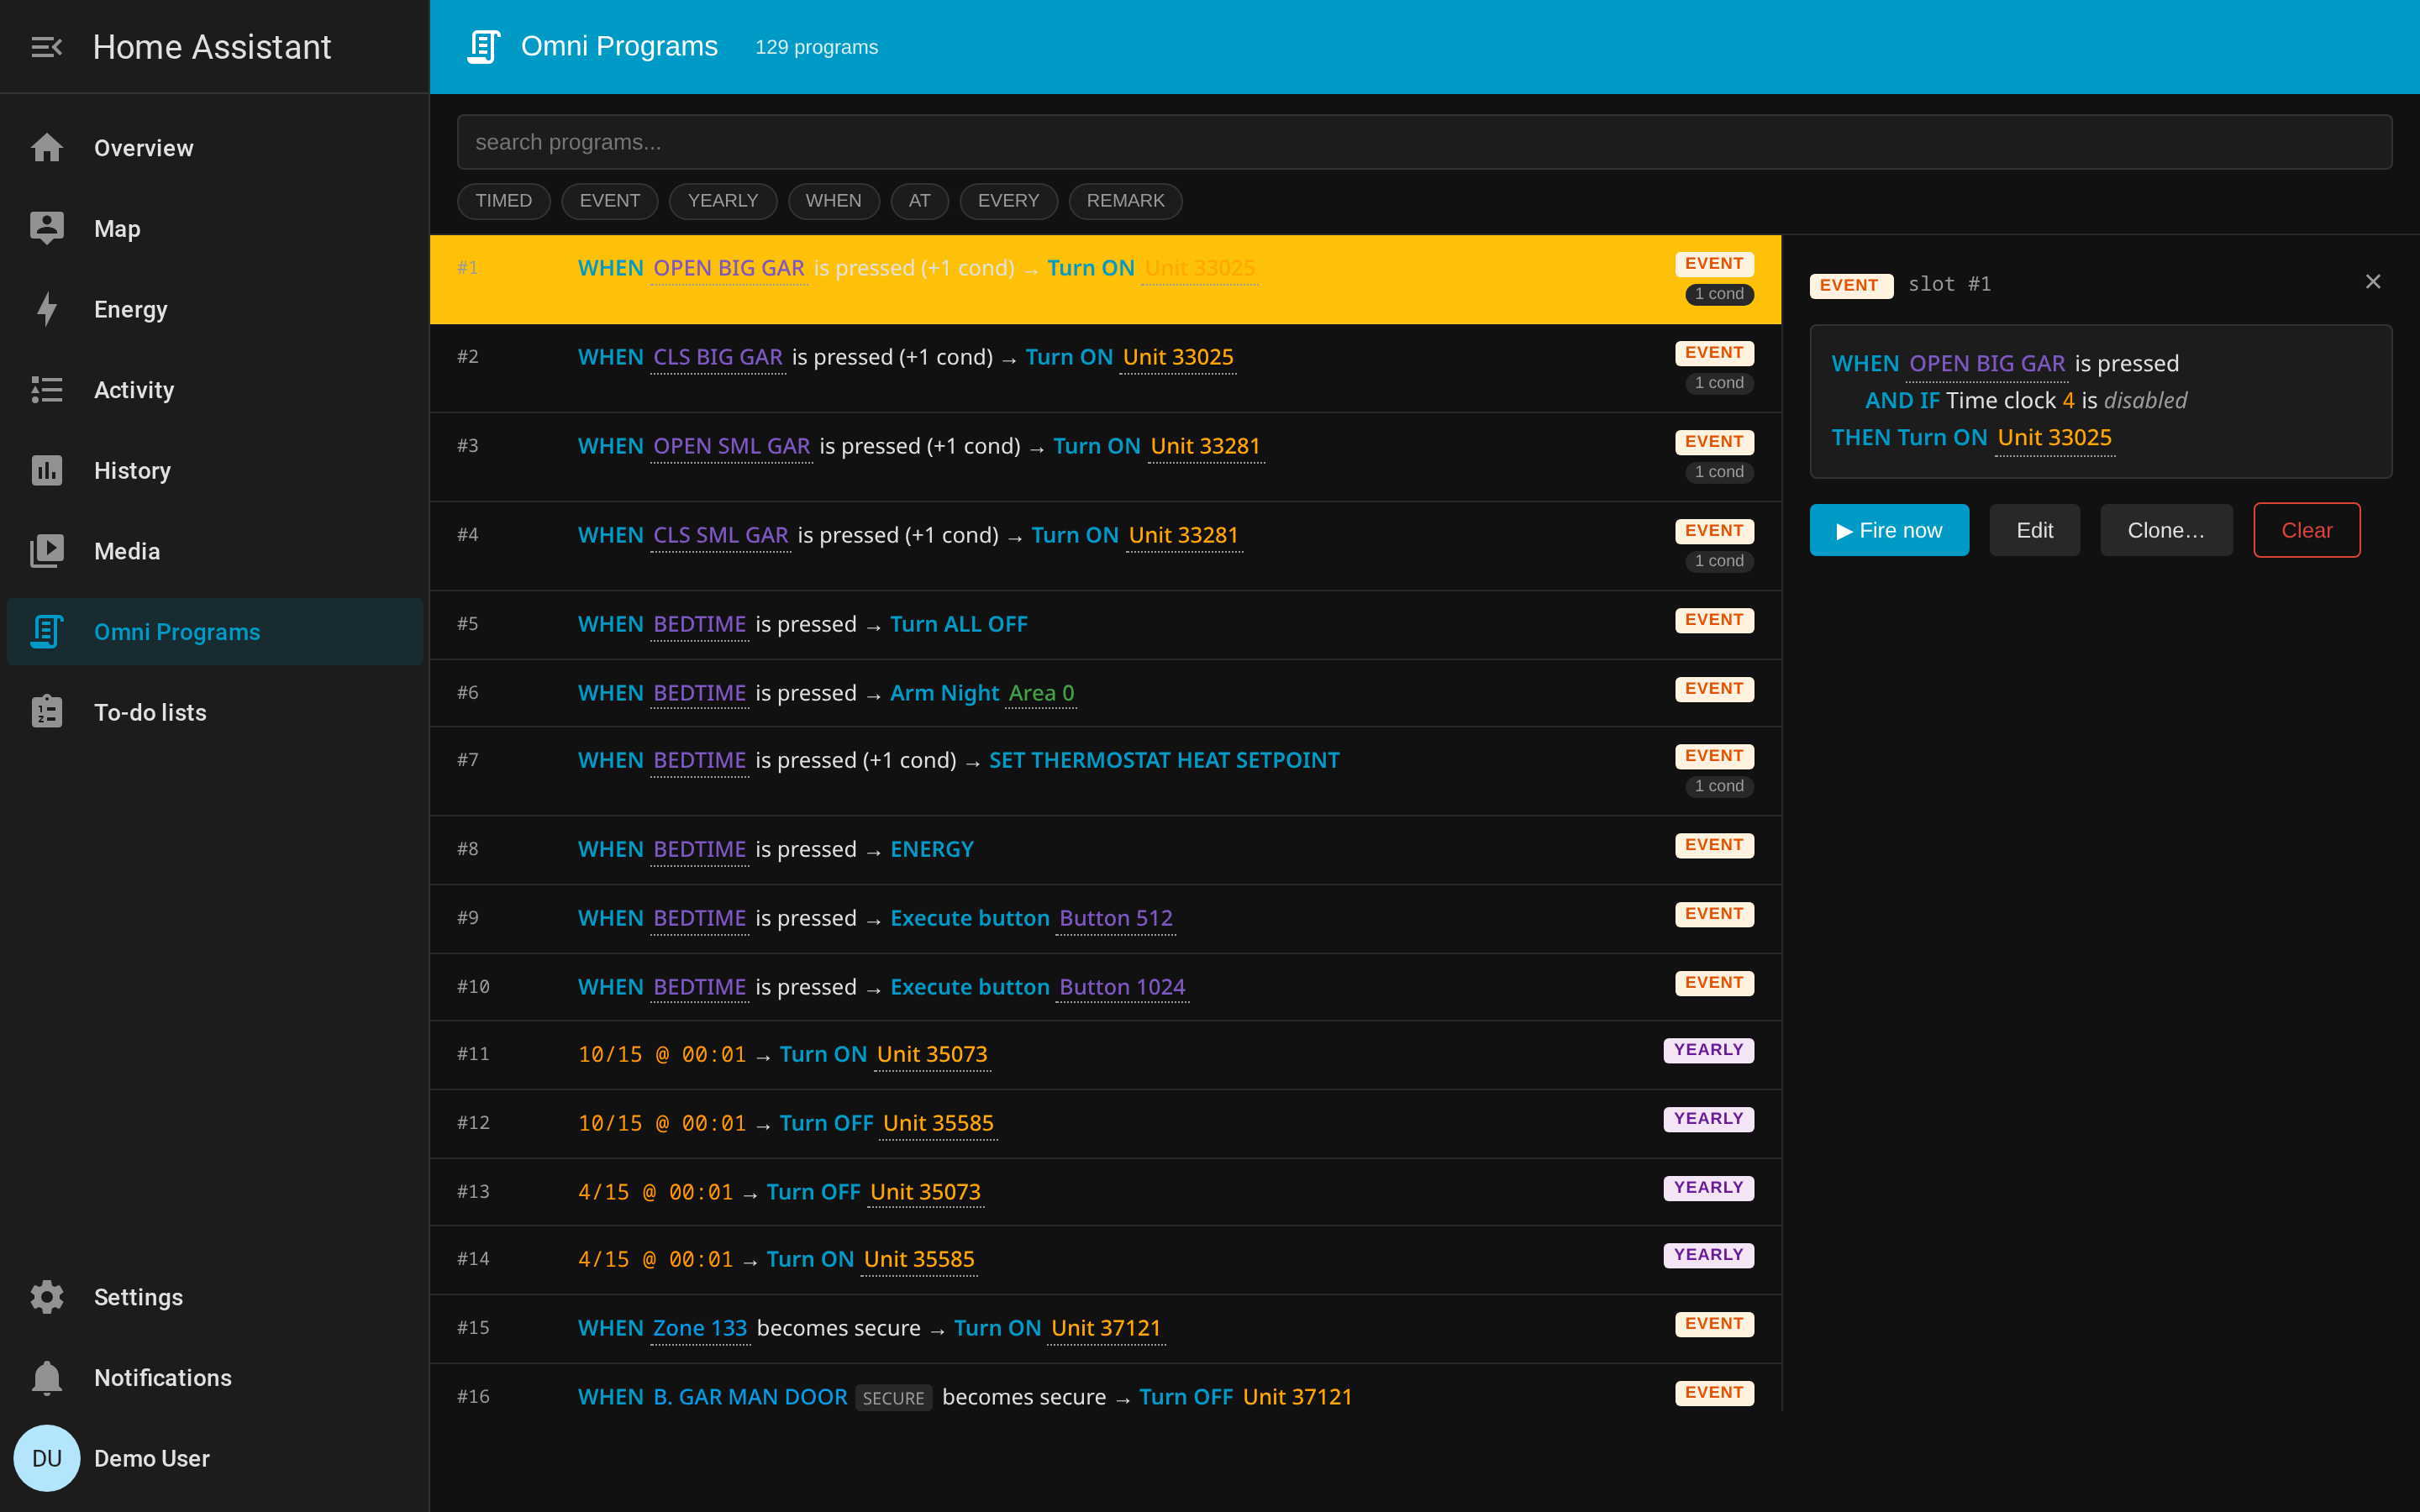2420x1512 pixels.
Task: Open Overview home icon
Action: click(x=46, y=148)
